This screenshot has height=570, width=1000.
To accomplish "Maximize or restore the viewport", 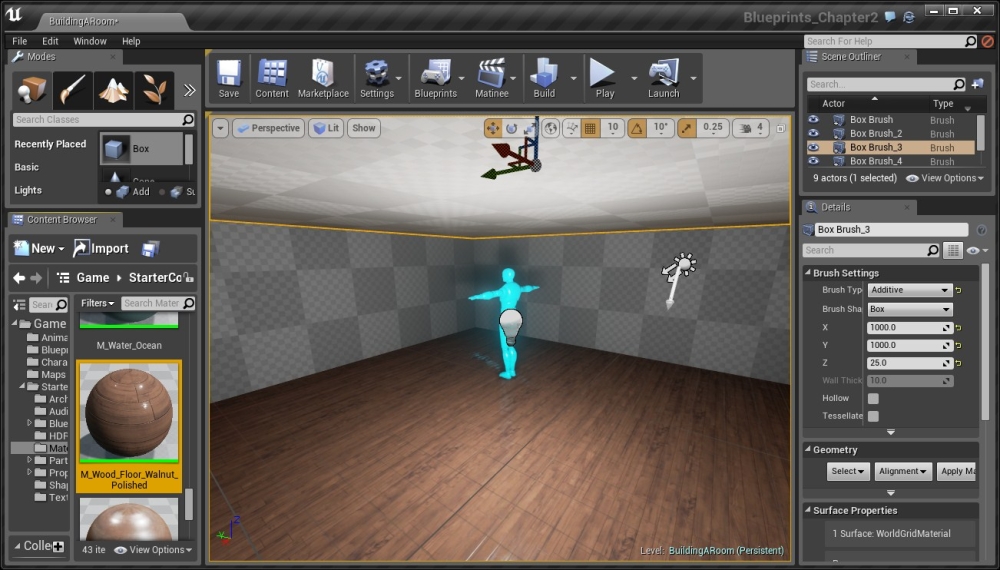I will 781,128.
